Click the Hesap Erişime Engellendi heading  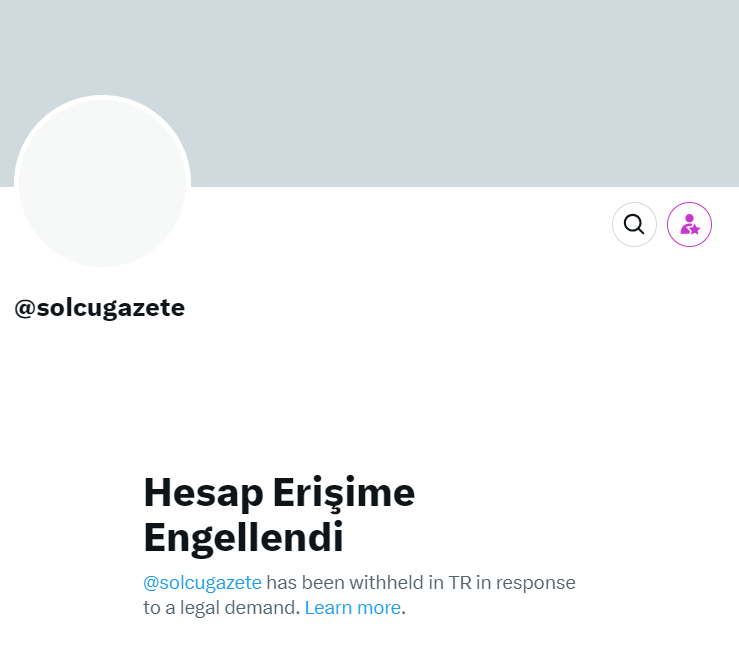click(279, 515)
